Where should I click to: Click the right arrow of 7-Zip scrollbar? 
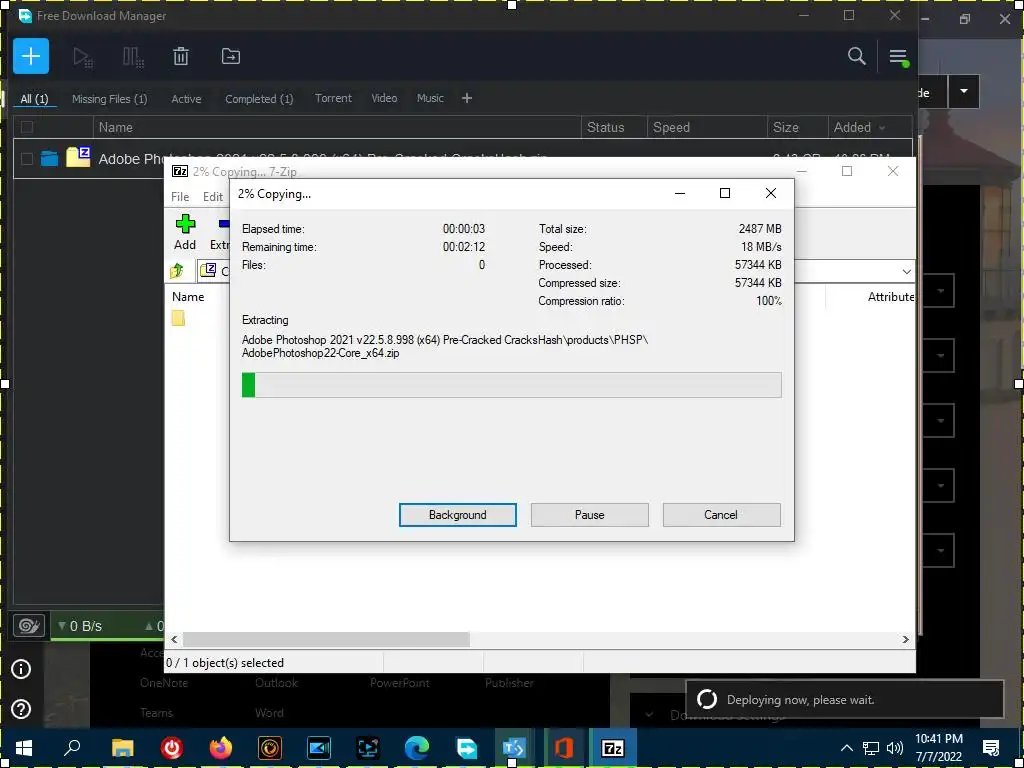[x=905, y=639]
